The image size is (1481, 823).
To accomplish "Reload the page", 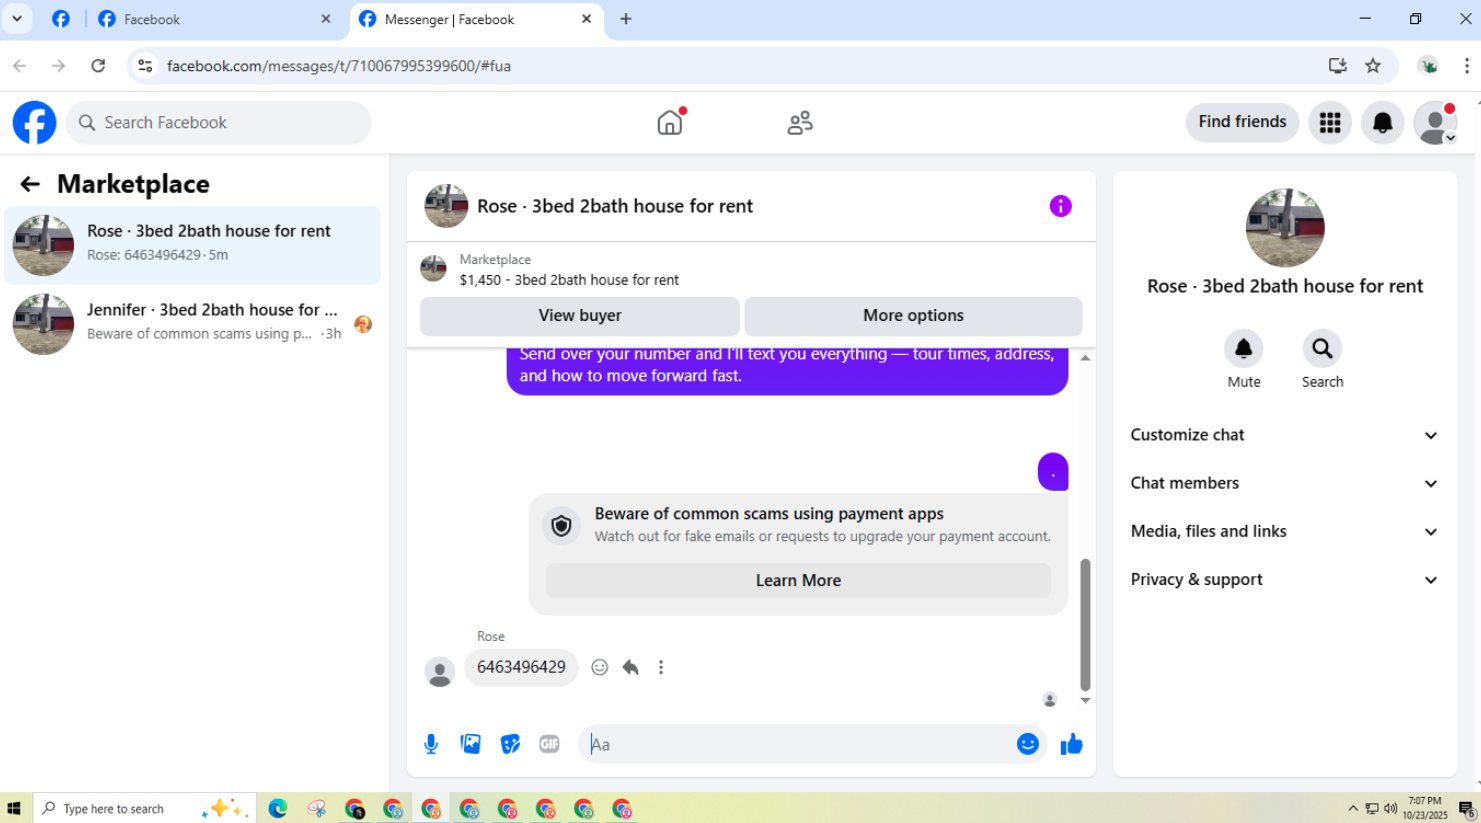I will (98, 66).
